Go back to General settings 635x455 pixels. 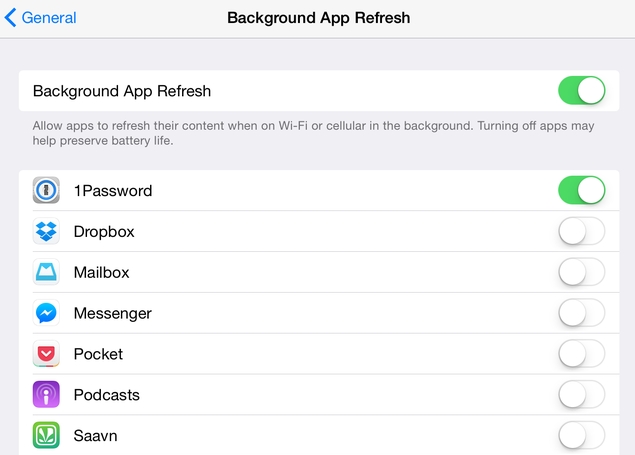tap(40, 18)
